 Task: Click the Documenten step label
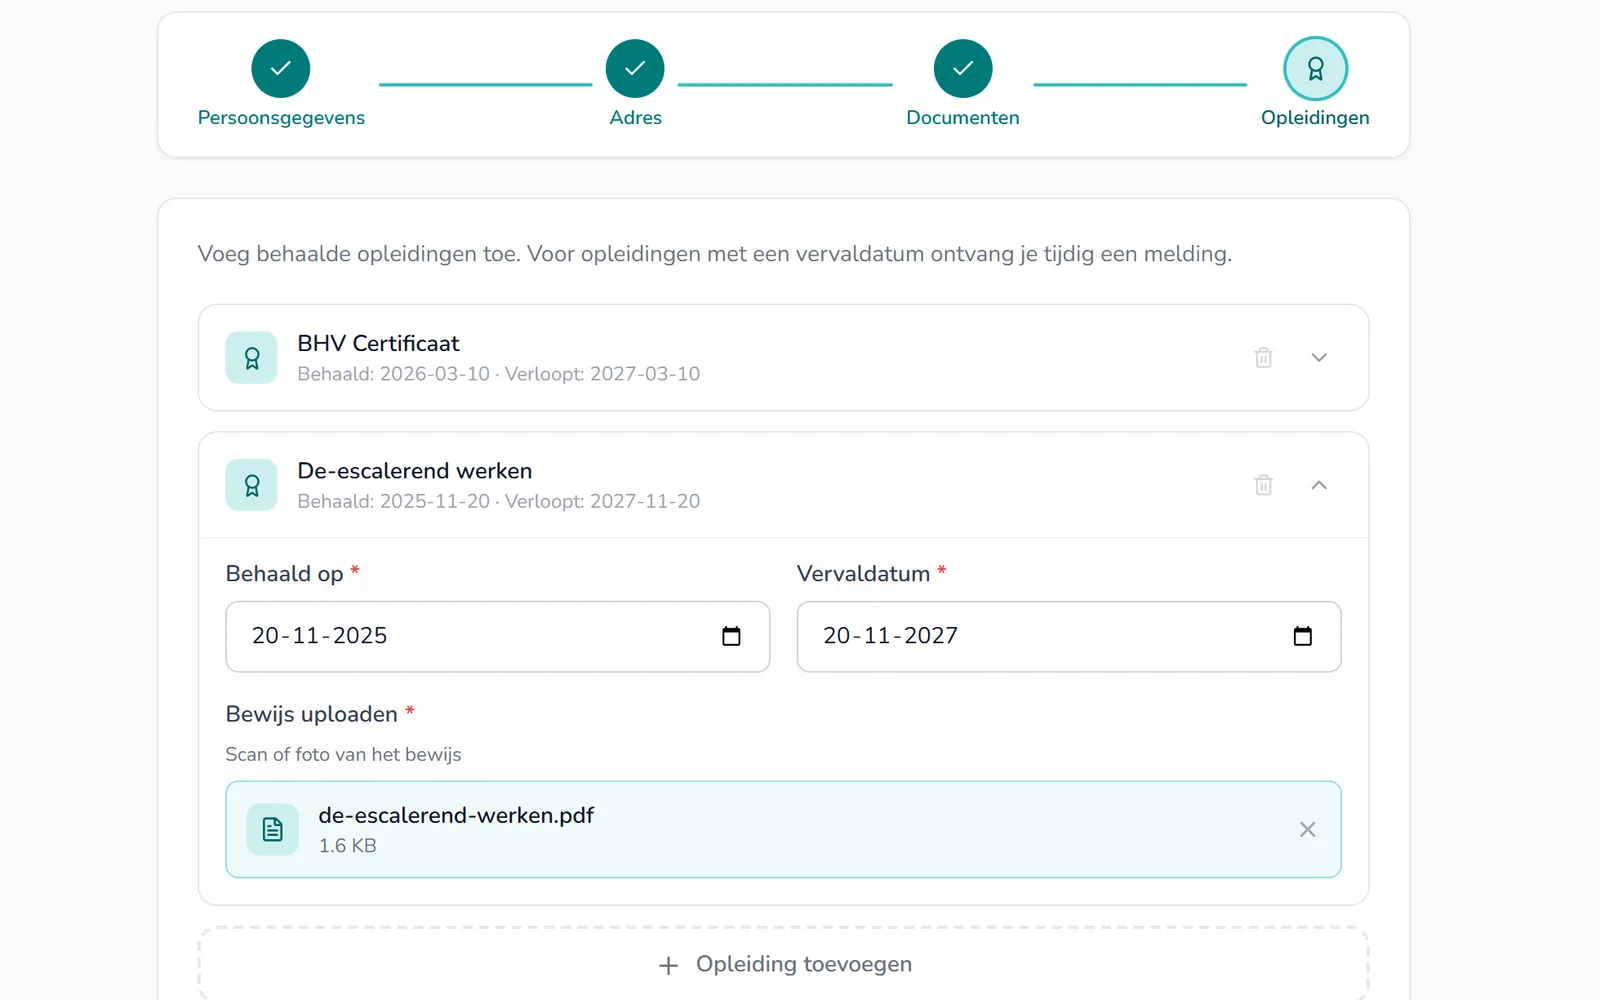point(963,118)
